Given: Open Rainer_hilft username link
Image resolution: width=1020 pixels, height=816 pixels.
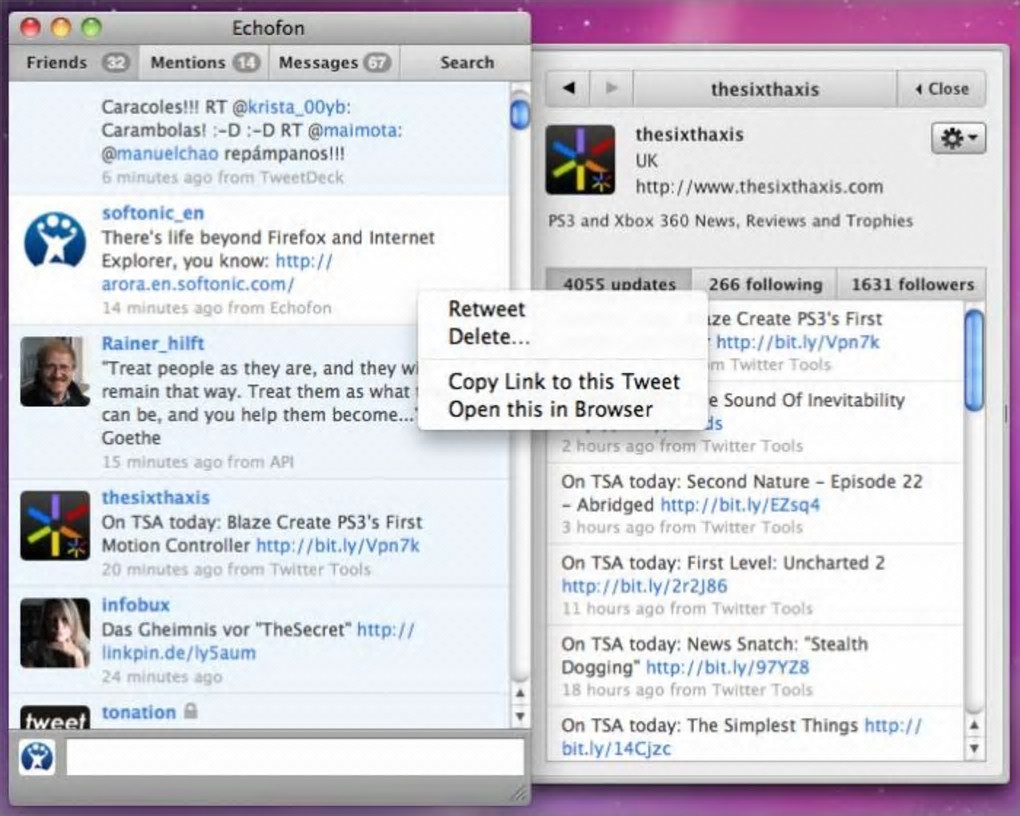Looking at the screenshot, I should [x=153, y=343].
